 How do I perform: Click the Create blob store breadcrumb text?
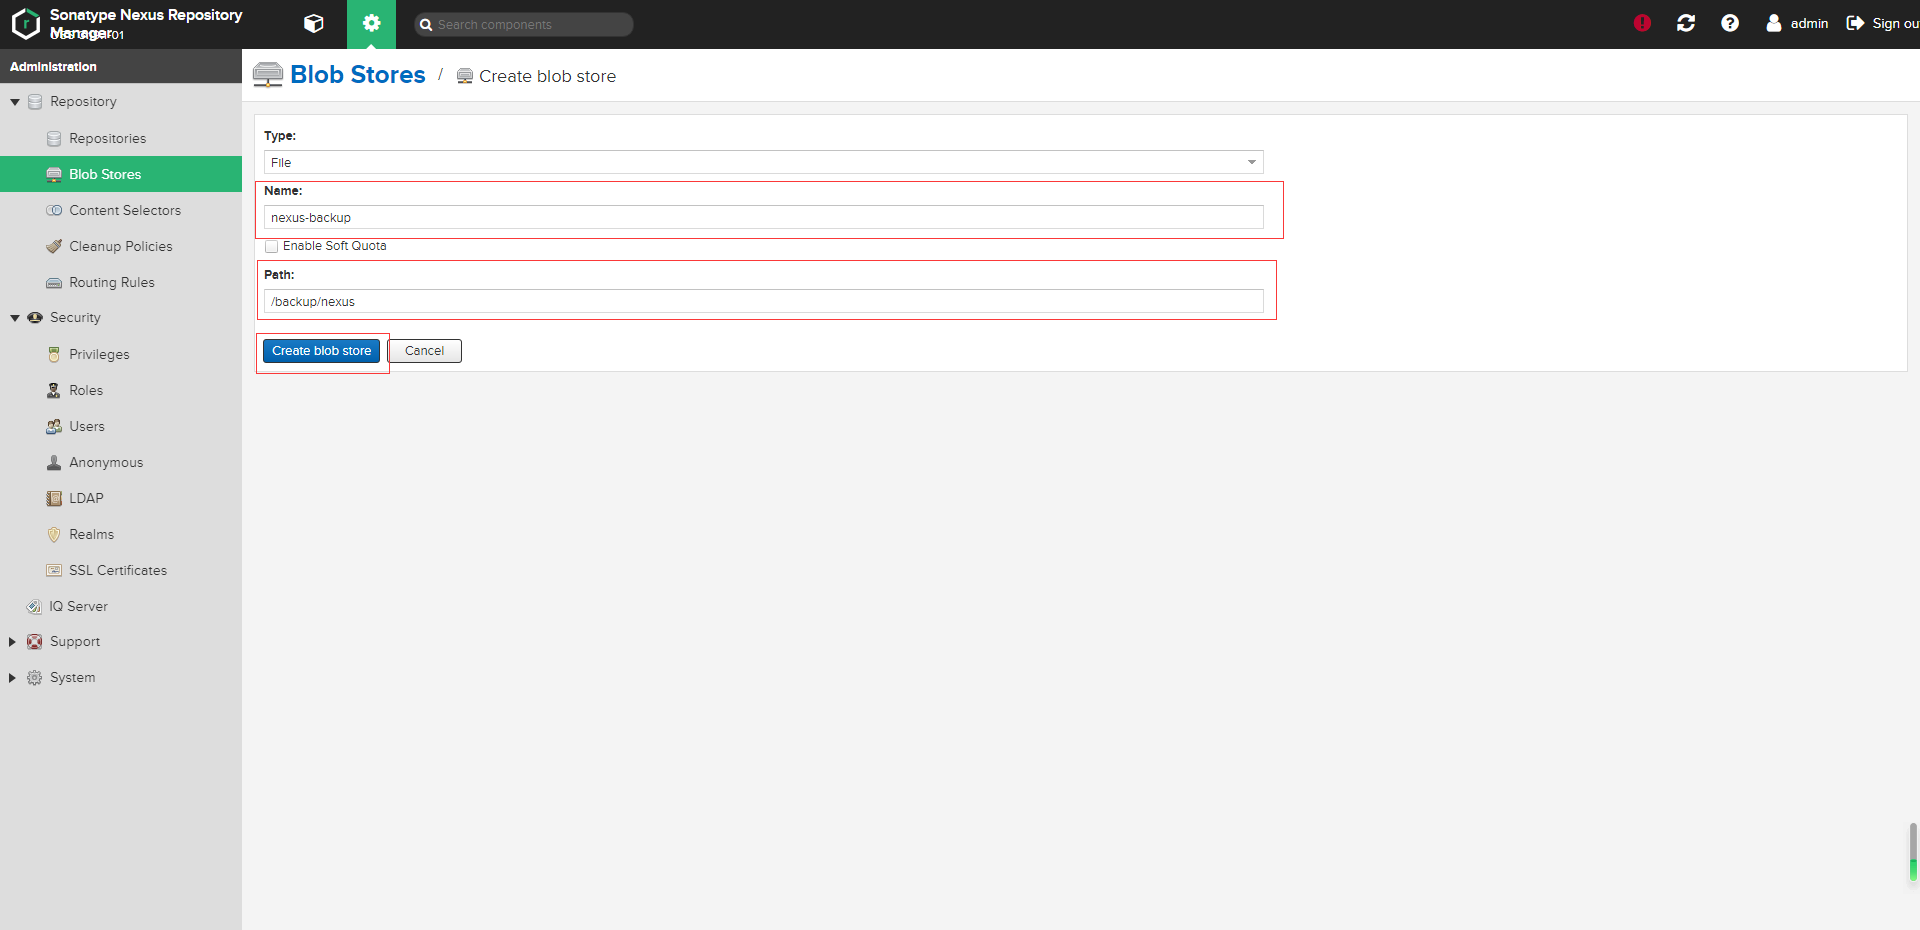(x=547, y=76)
